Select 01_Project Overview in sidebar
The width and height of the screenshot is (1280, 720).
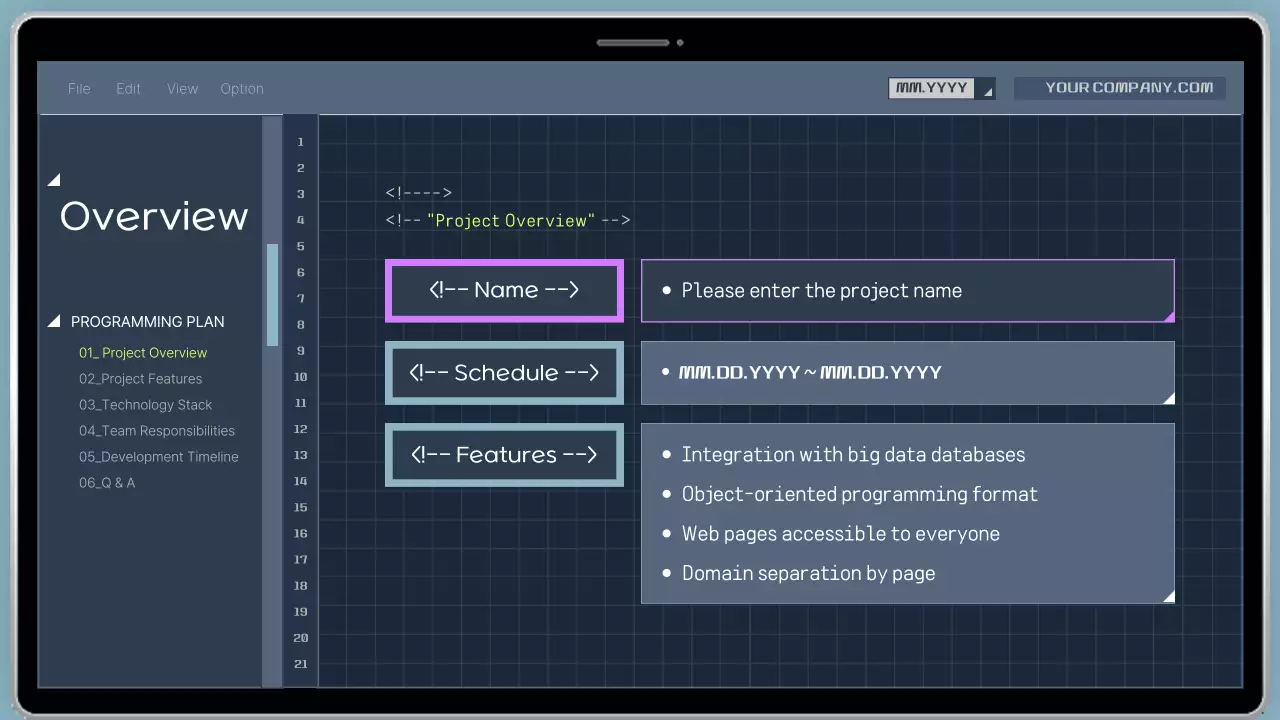pyautogui.click(x=143, y=353)
